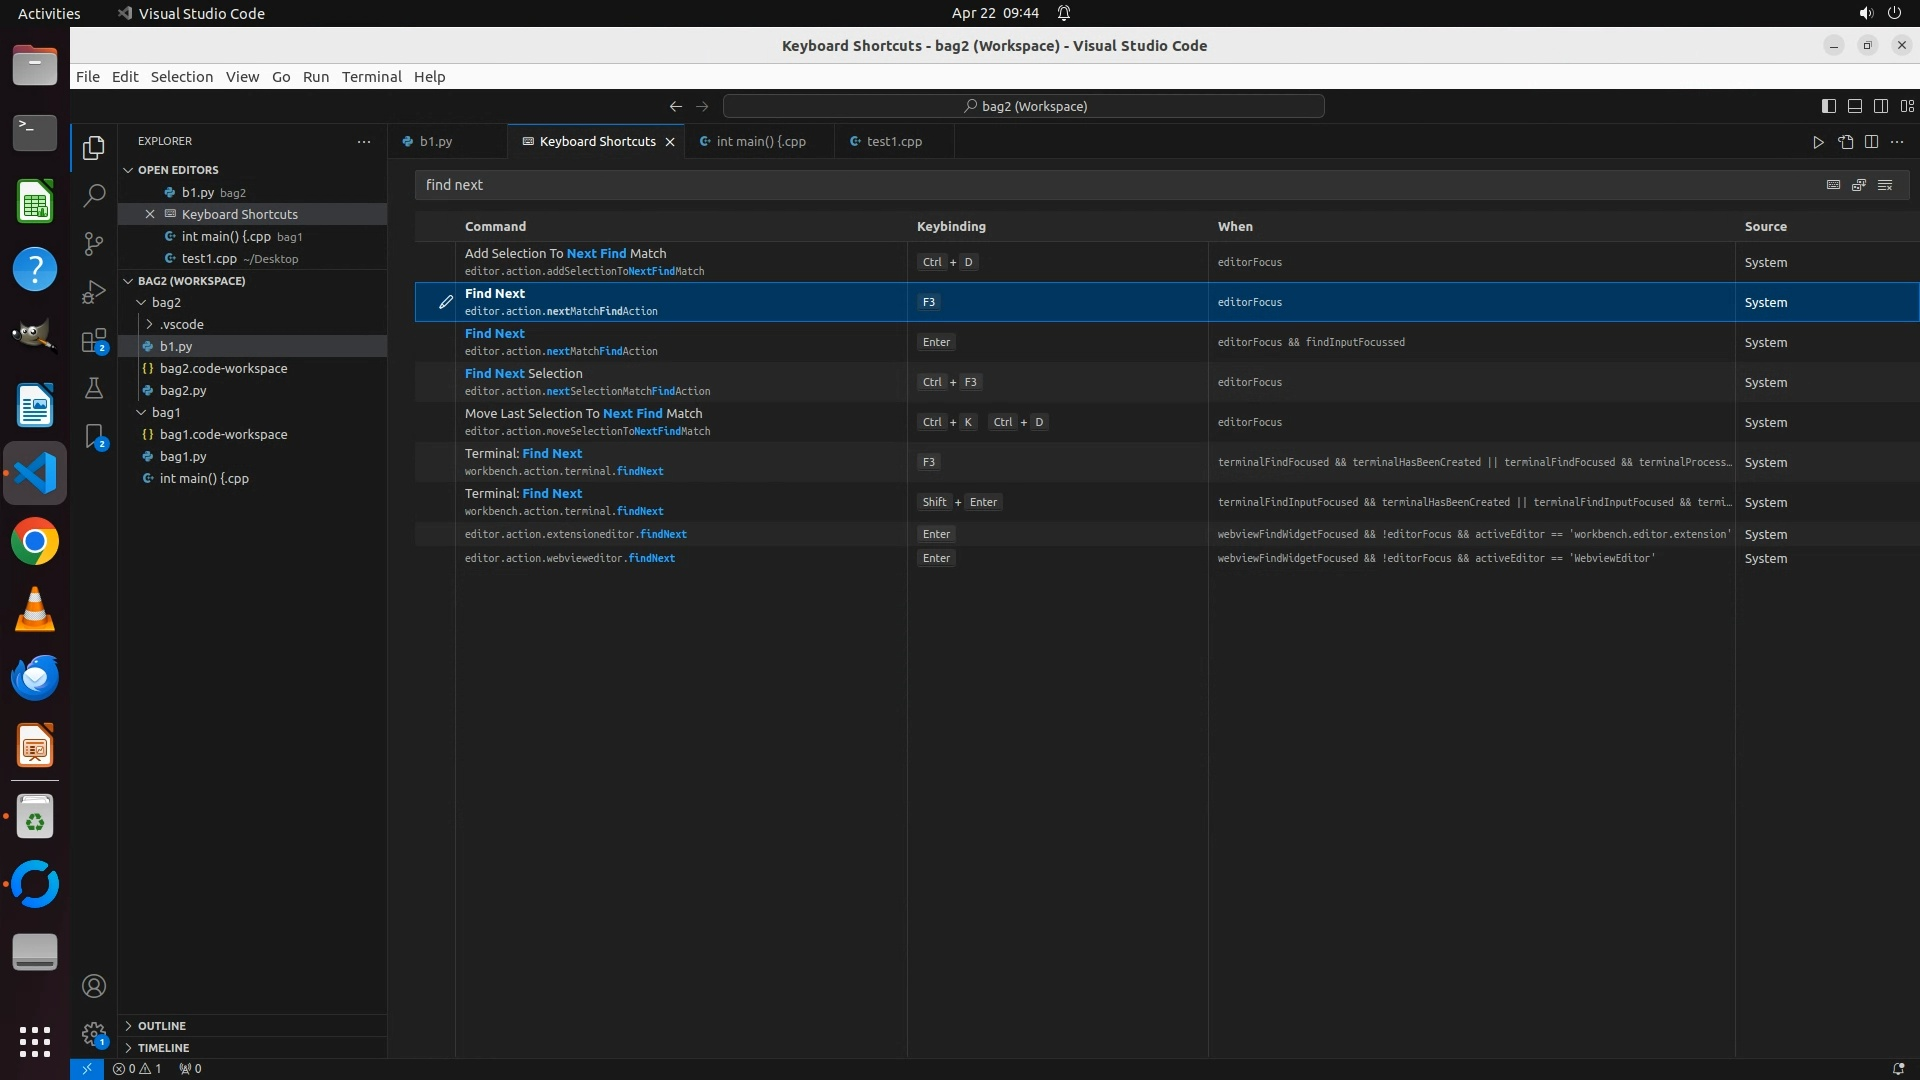The height and width of the screenshot is (1080, 1920).
Task: Click the Record Keys icon in search bar
Action: 1833,185
